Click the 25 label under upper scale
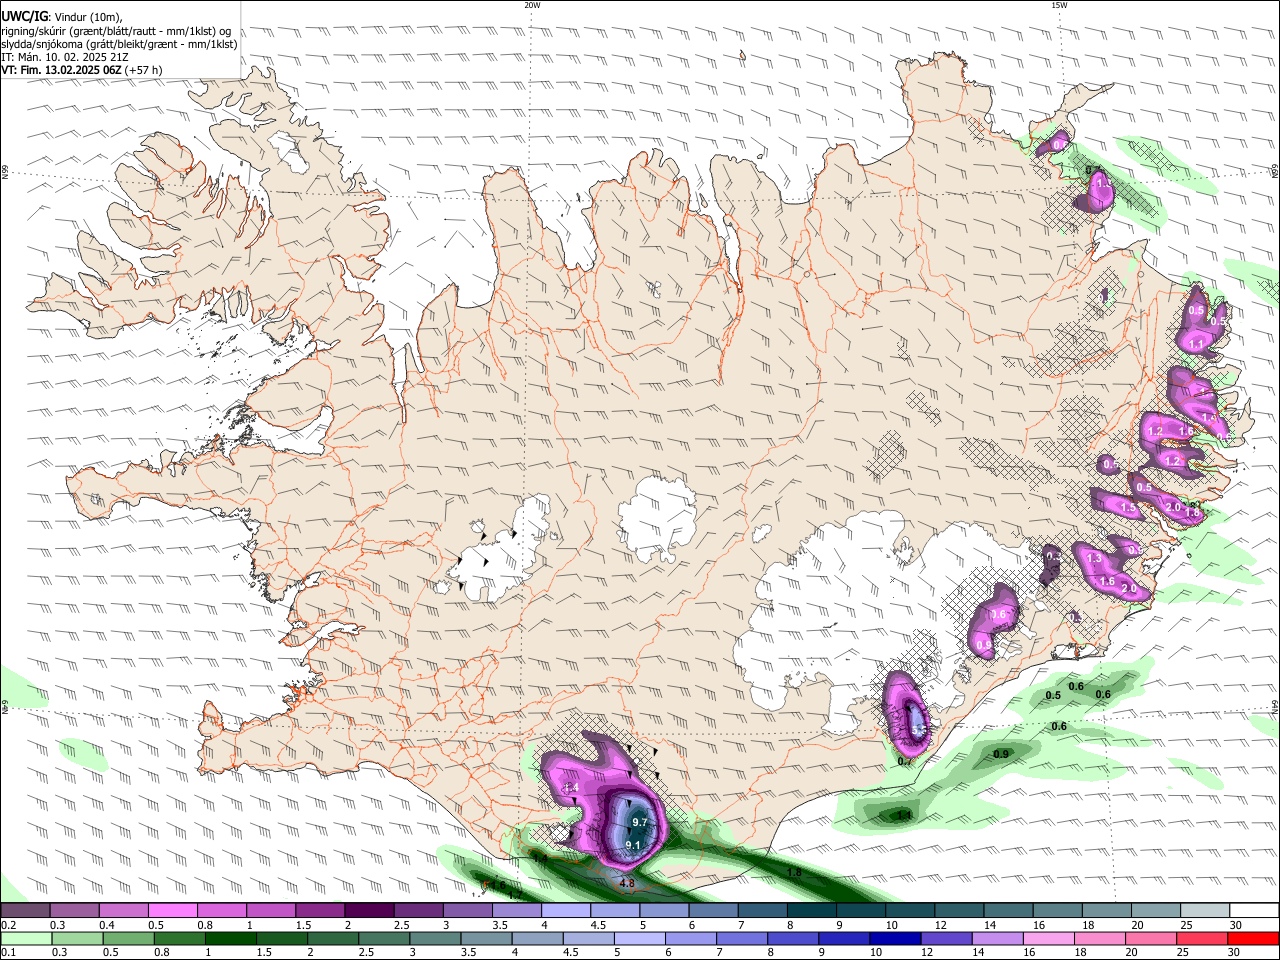 pos(1186,925)
